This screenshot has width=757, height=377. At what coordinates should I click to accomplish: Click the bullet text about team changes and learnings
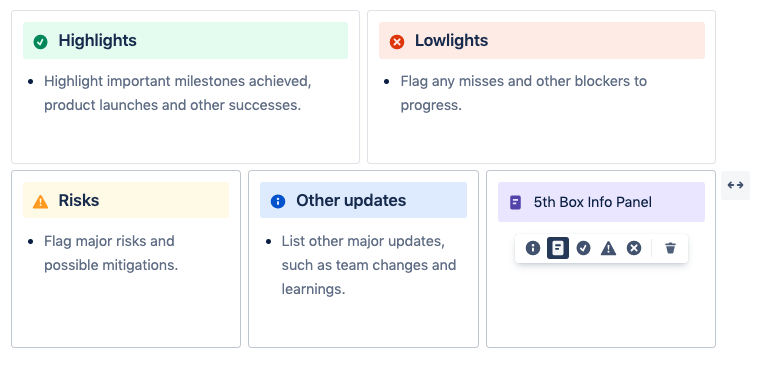point(369,265)
